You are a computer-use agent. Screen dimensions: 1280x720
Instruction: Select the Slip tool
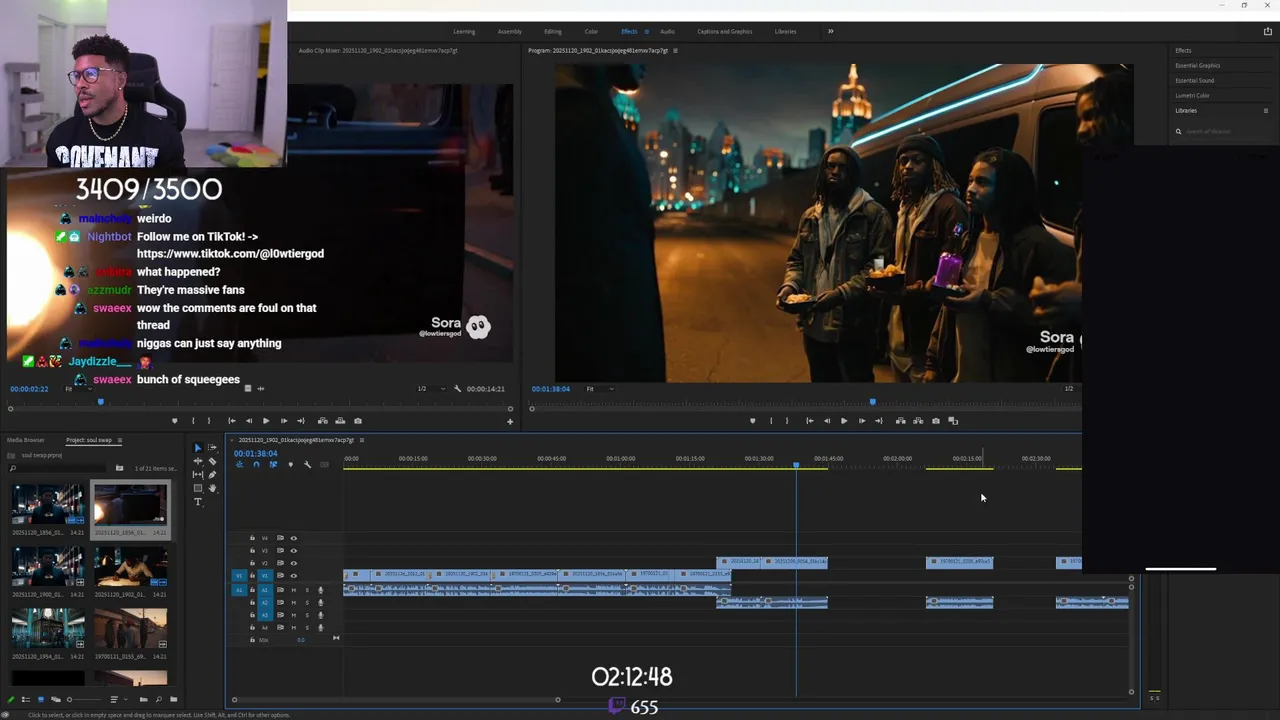198,475
